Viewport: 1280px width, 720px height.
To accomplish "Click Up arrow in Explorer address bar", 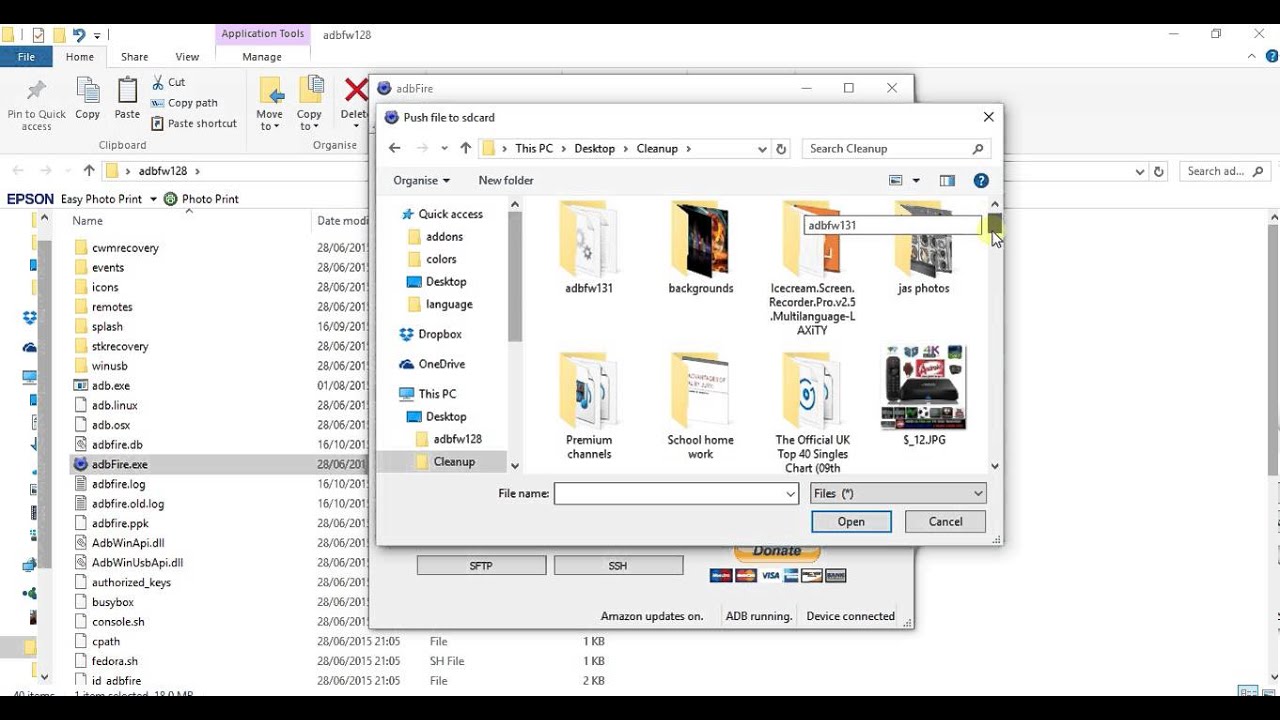I will pyautogui.click(x=89, y=171).
